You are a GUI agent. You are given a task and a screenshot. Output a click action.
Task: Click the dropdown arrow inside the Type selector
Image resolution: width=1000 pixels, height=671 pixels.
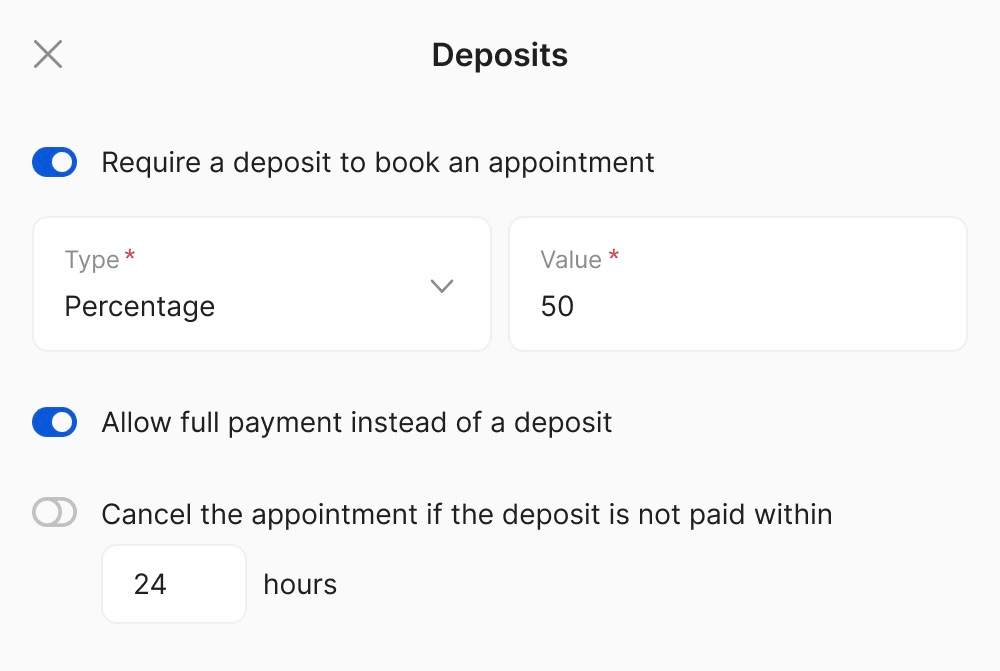(x=441, y=286)
